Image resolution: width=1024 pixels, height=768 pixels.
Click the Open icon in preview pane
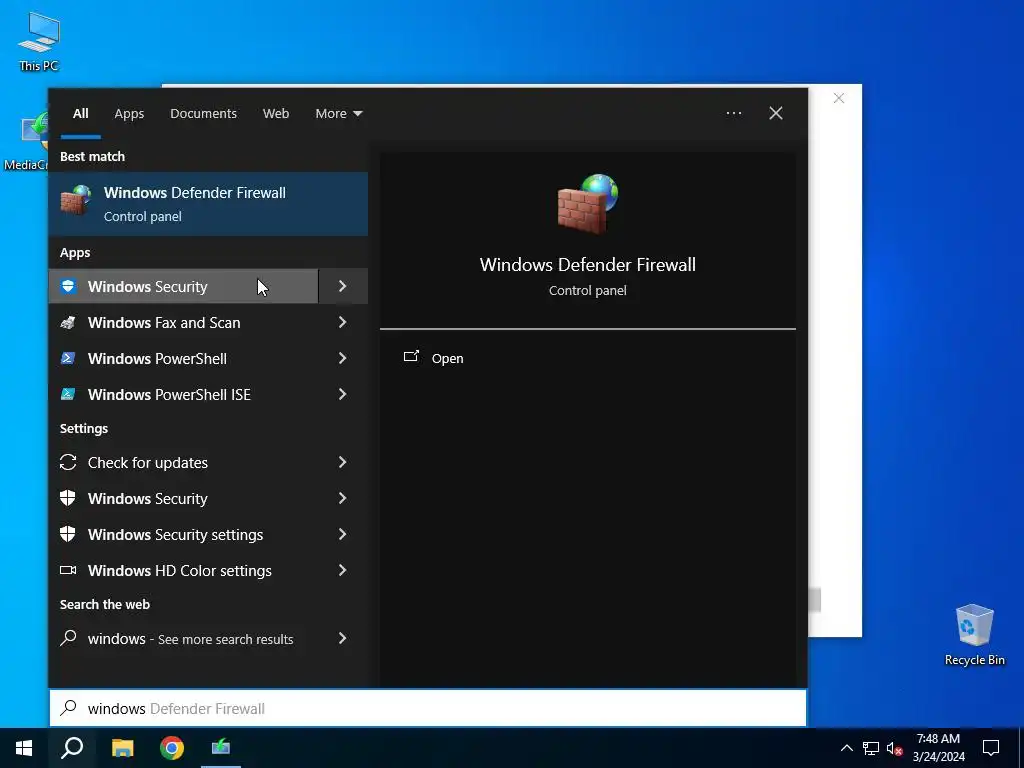411,357
